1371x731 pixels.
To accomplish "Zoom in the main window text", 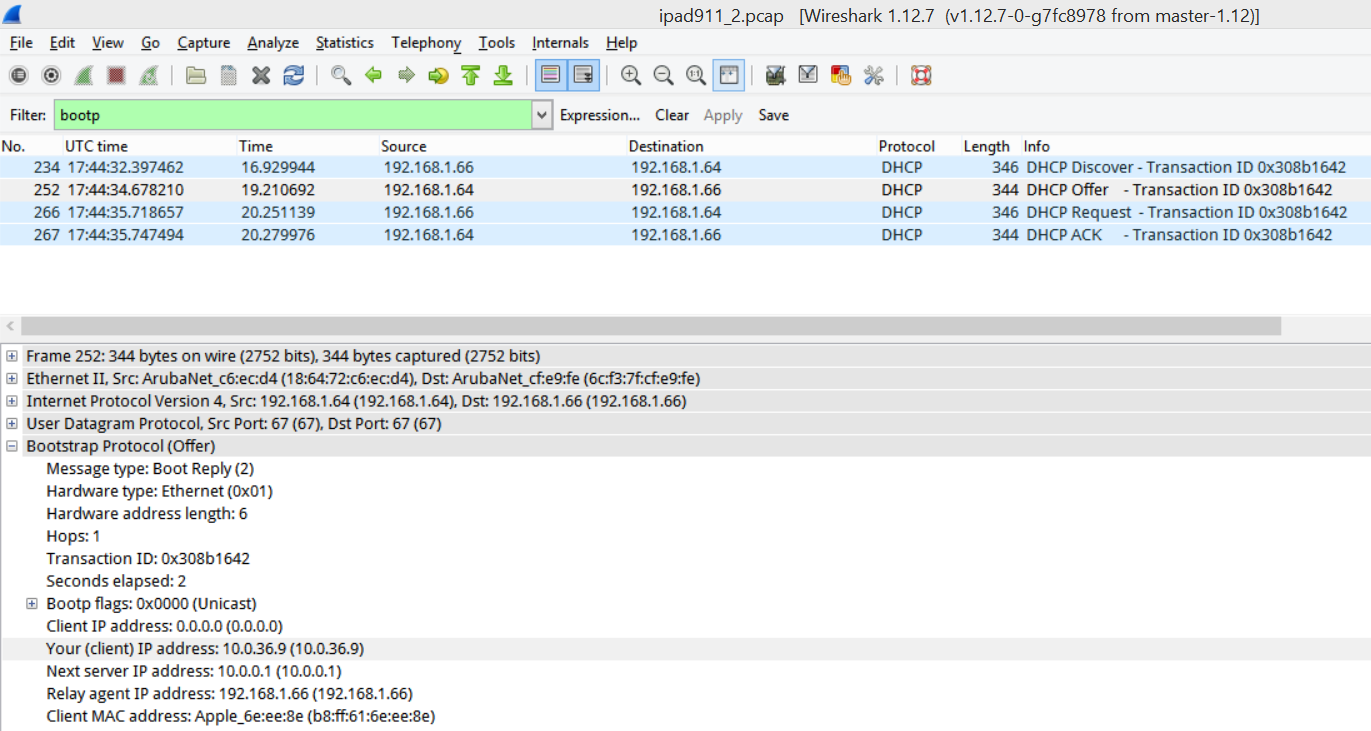I will pyautogui.click(x=631, y=76).
